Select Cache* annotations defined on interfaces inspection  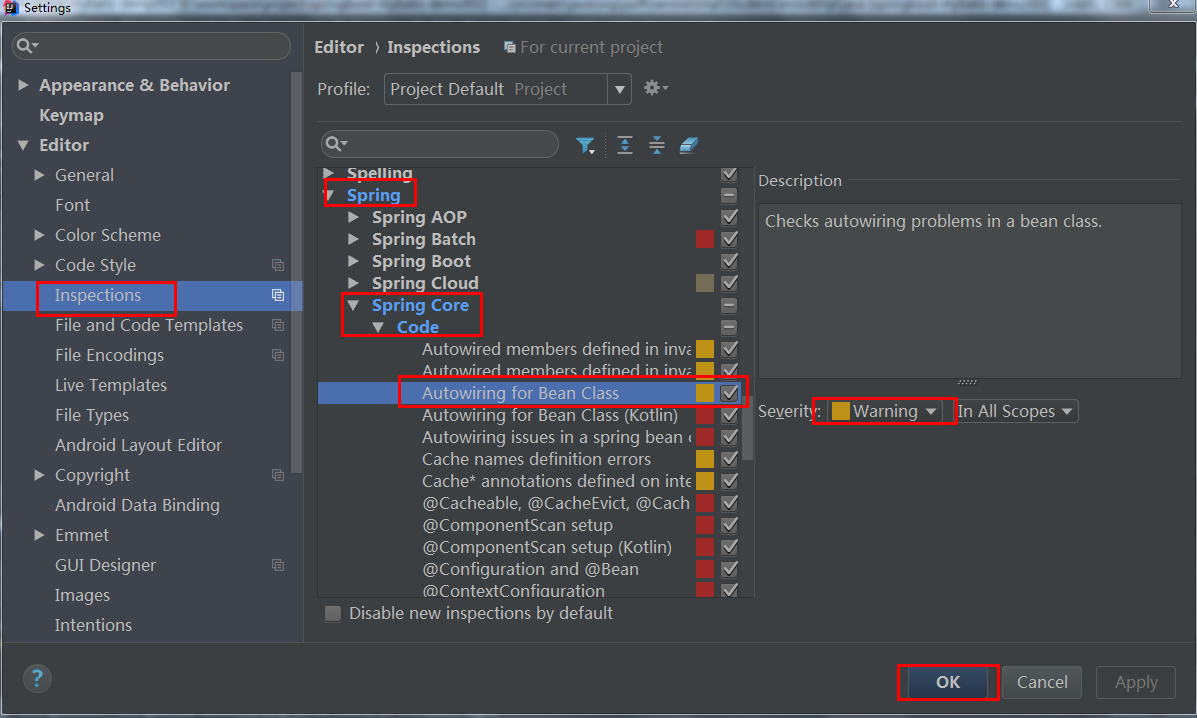tap(557, 481)
